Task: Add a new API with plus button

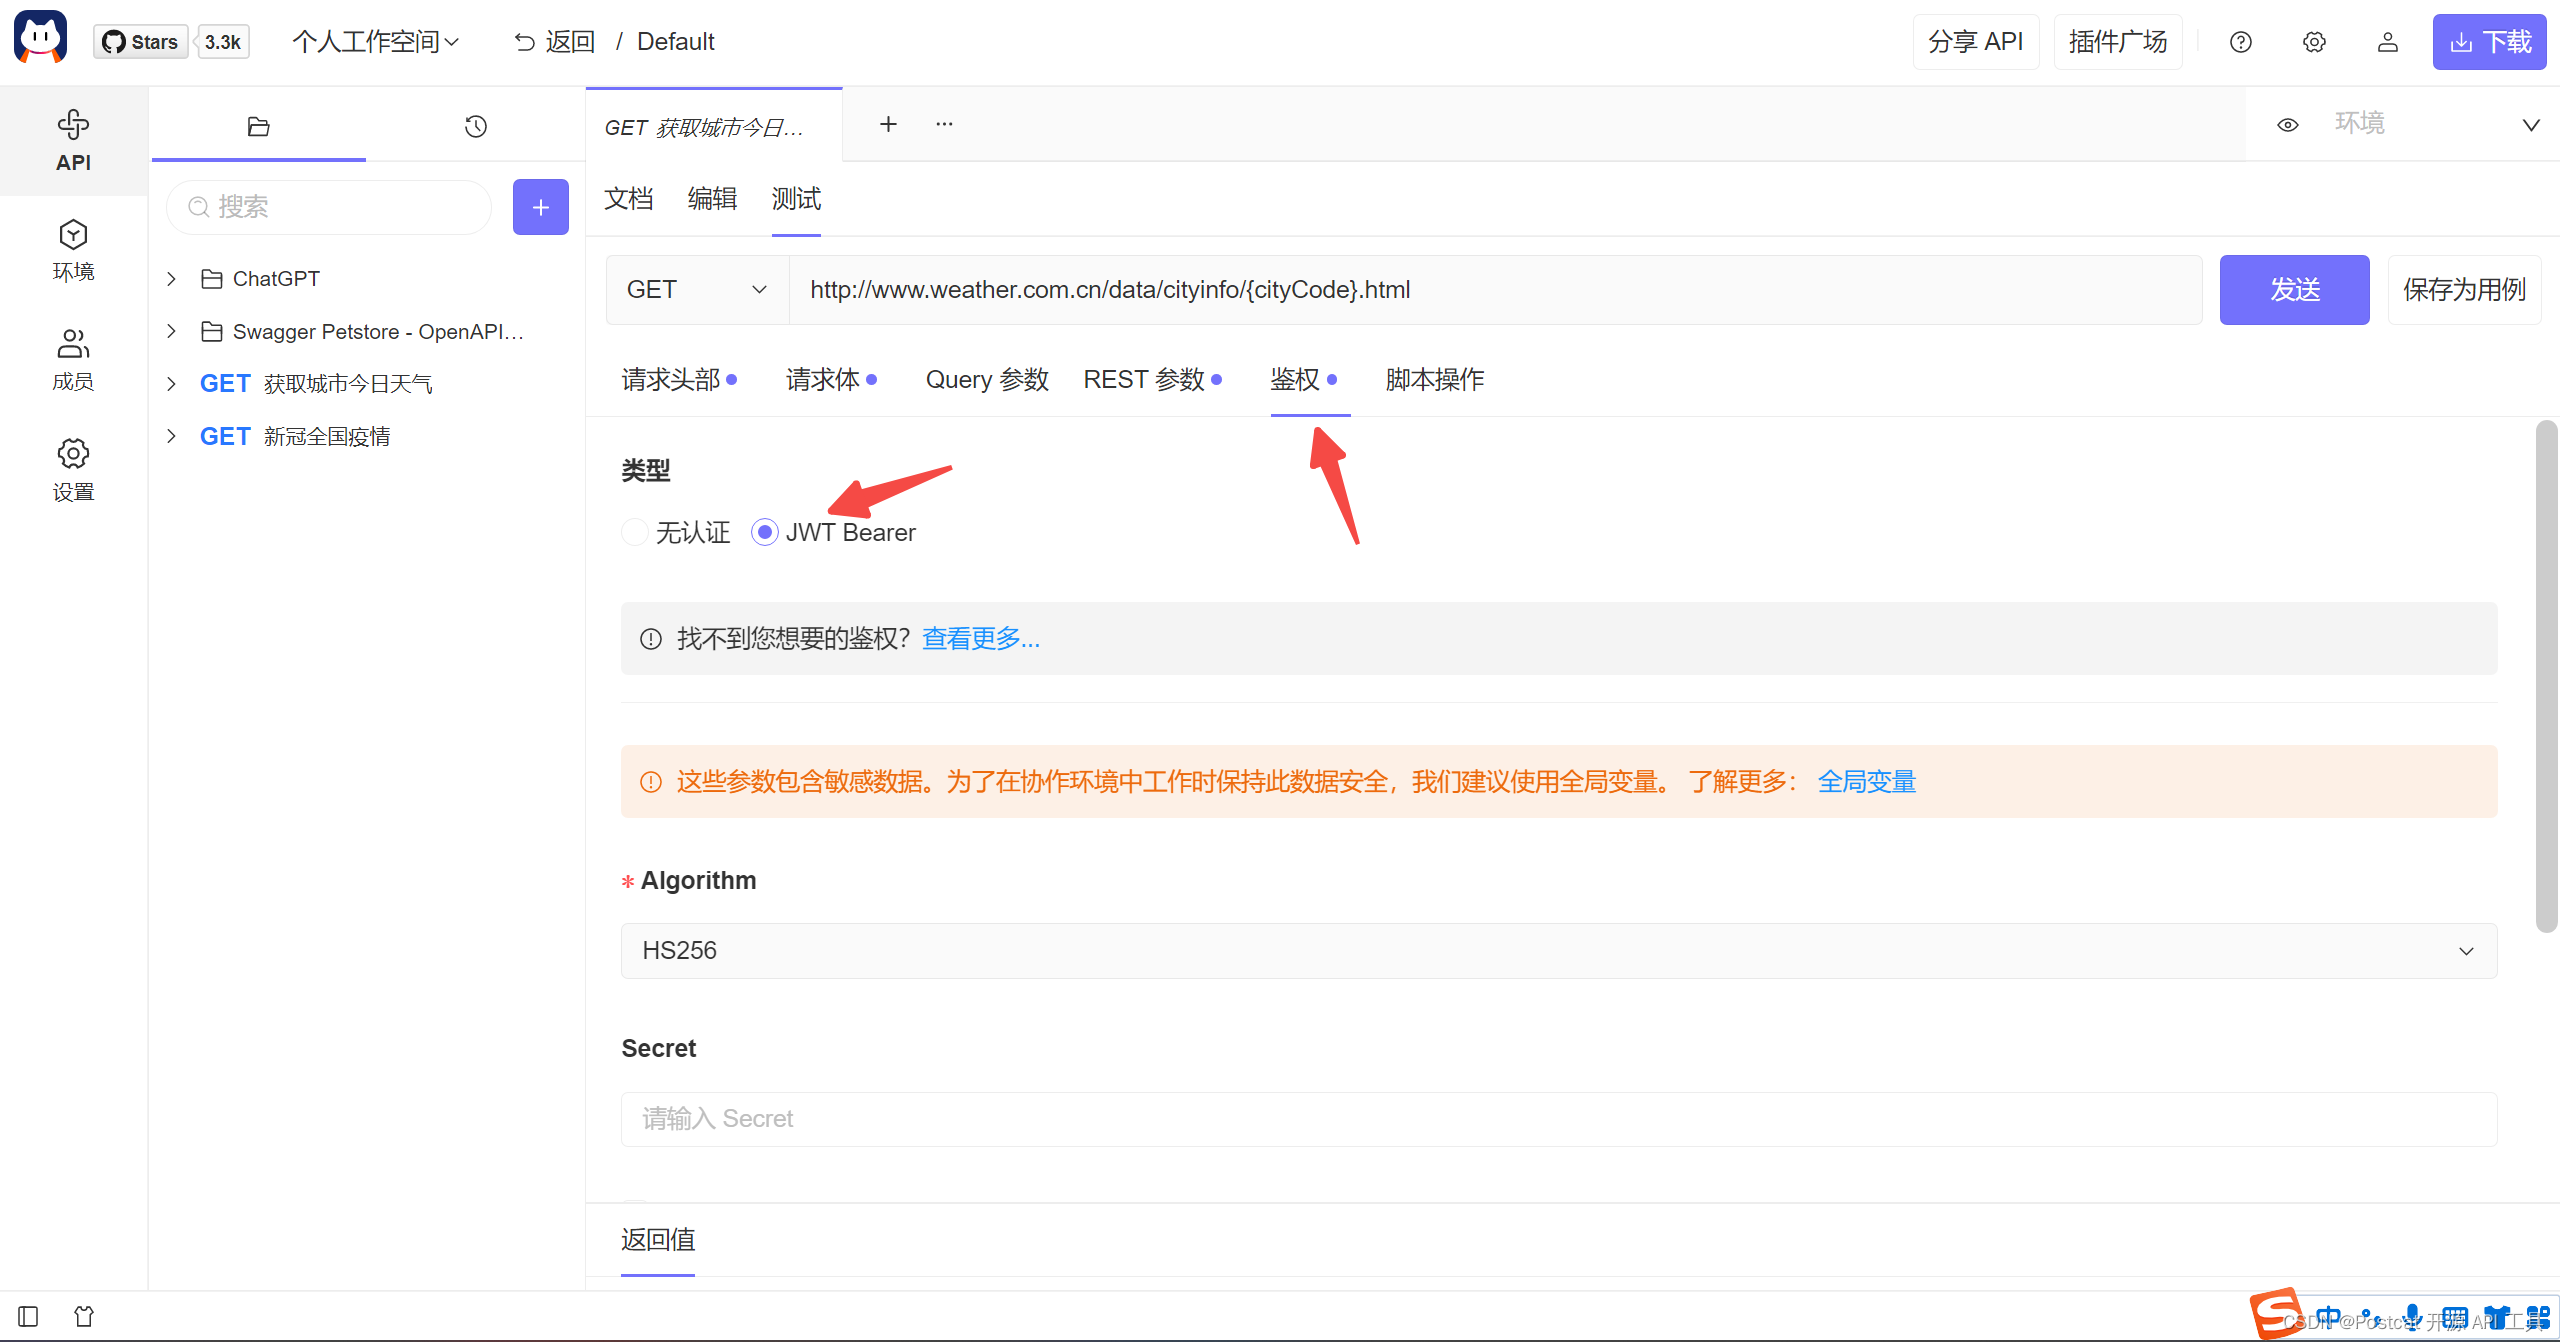Action: click(541, 207)
